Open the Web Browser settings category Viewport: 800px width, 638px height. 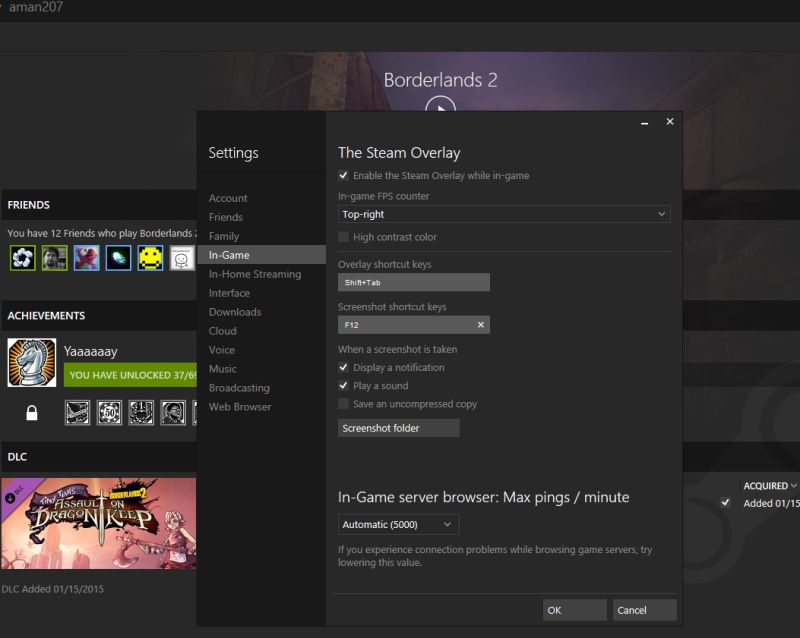point(240,407)
